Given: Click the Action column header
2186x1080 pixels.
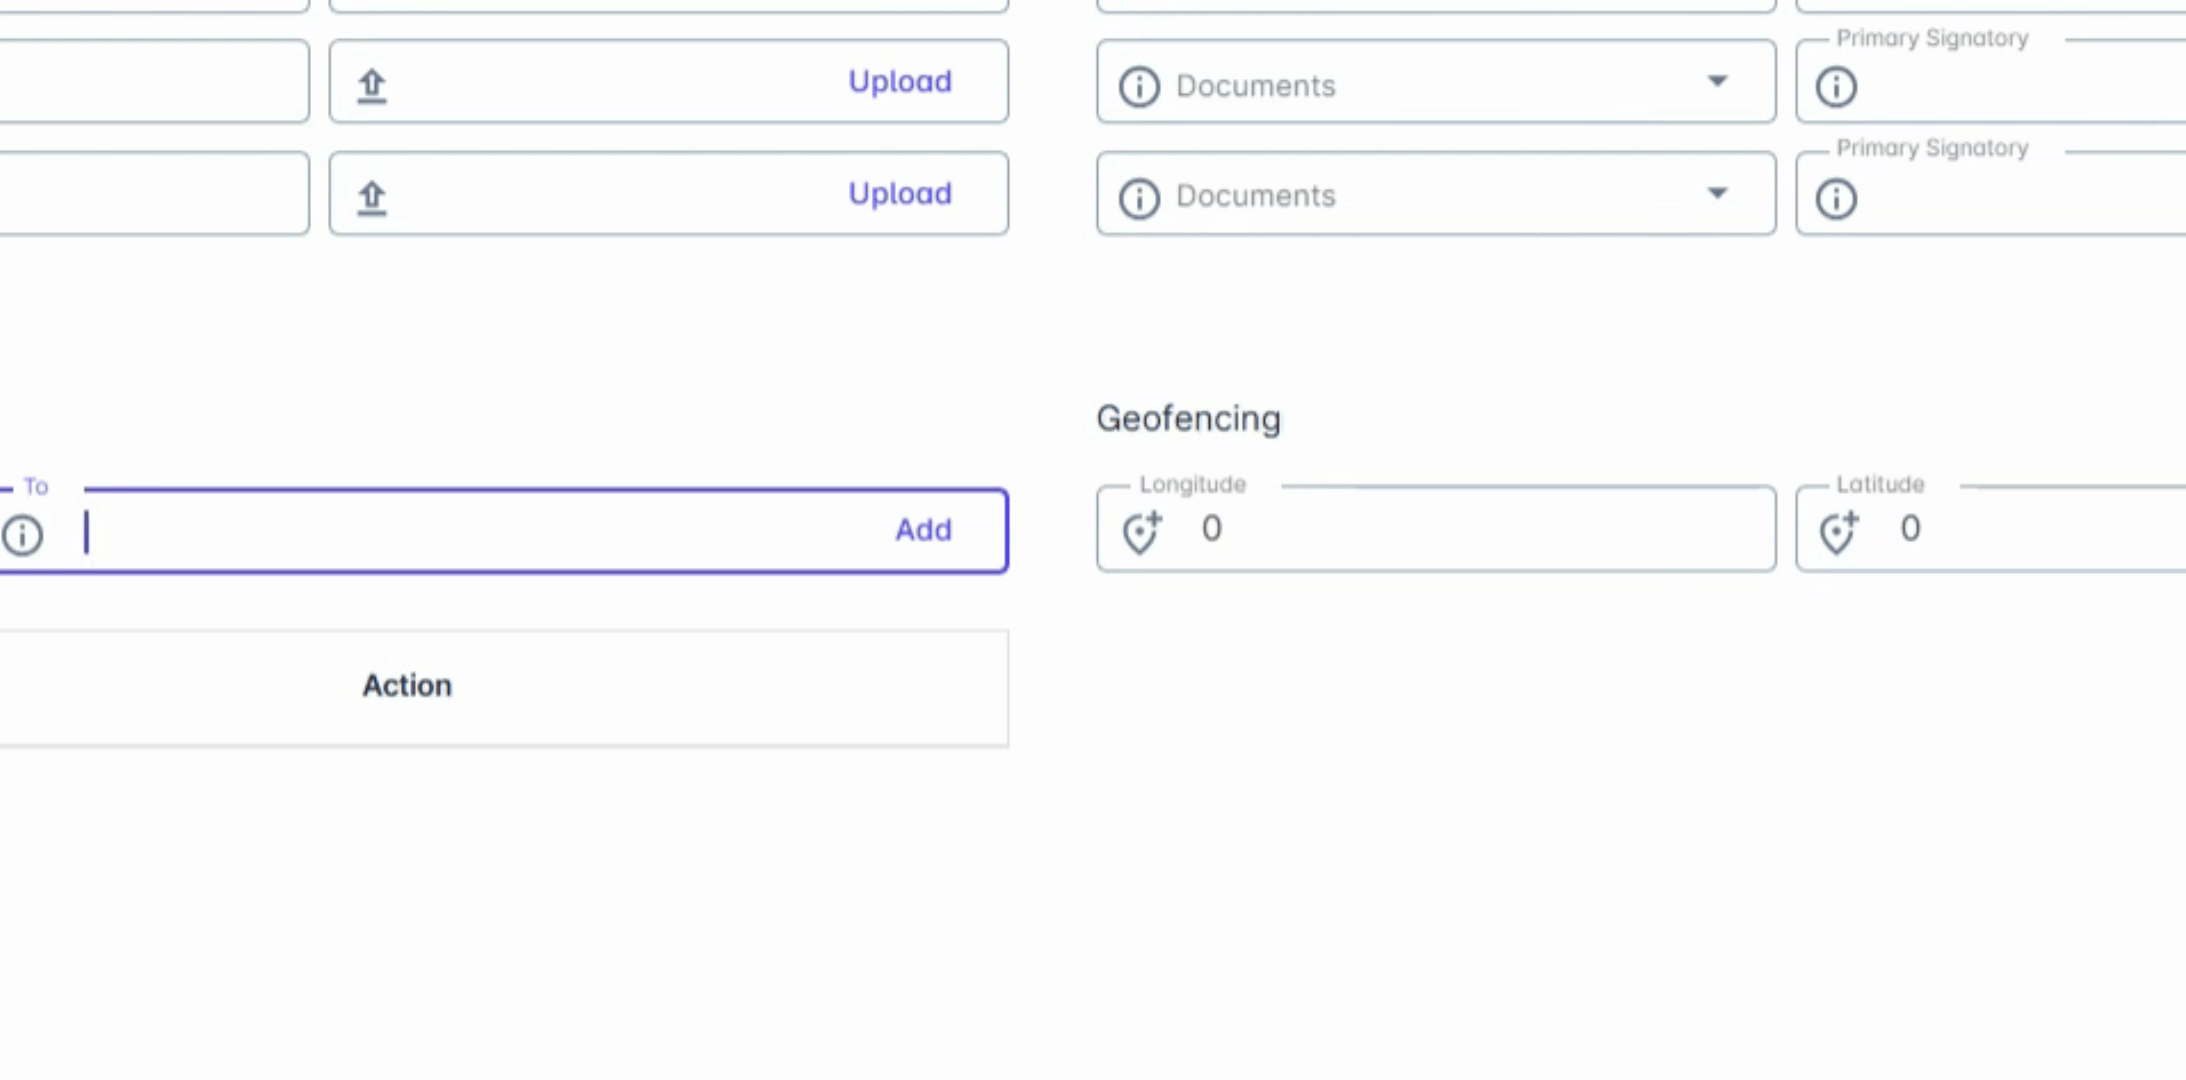Looking at the screenshot, I should (407, 686).
